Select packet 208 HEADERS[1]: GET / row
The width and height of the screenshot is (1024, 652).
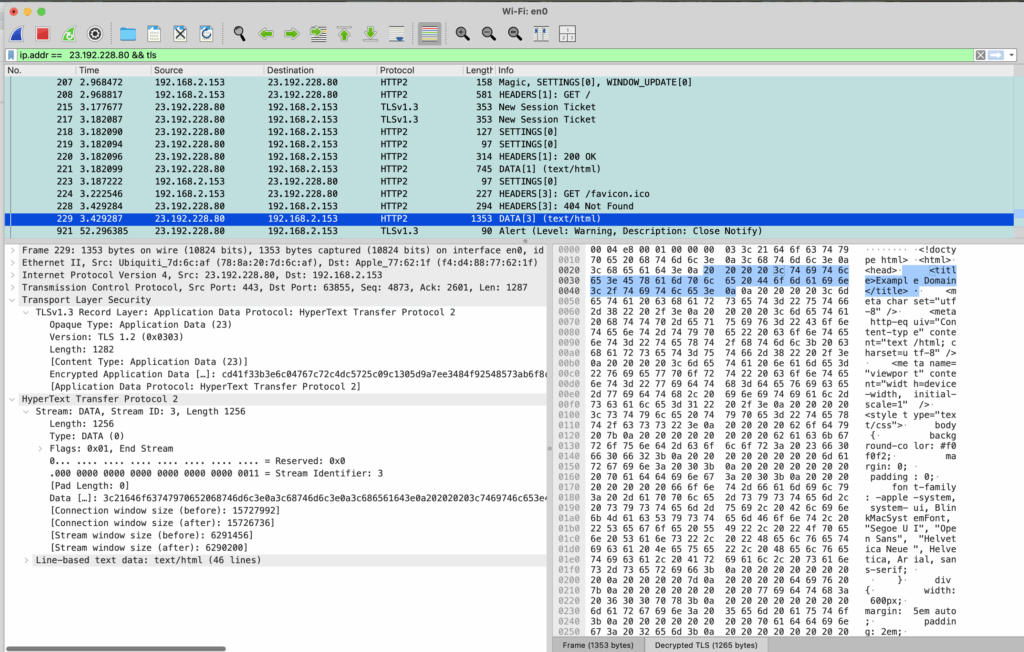pos(509,95)
